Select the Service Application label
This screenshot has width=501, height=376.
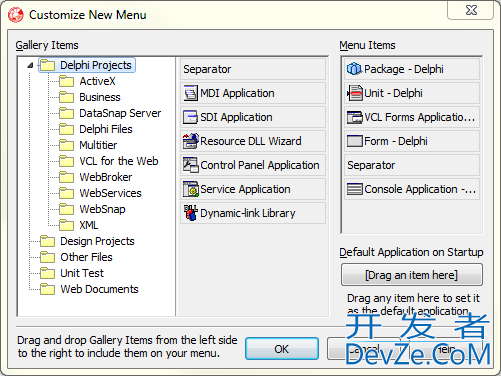[245, 189]
